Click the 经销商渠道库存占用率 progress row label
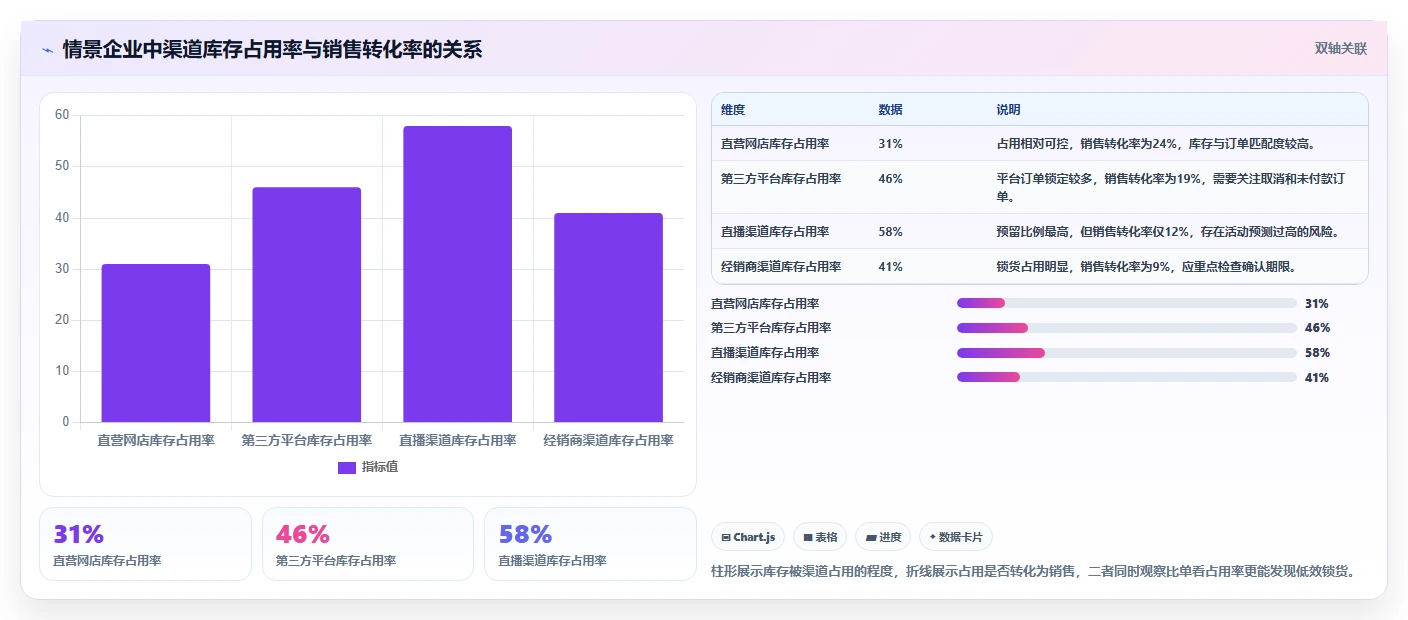 (x=771, y=378)
